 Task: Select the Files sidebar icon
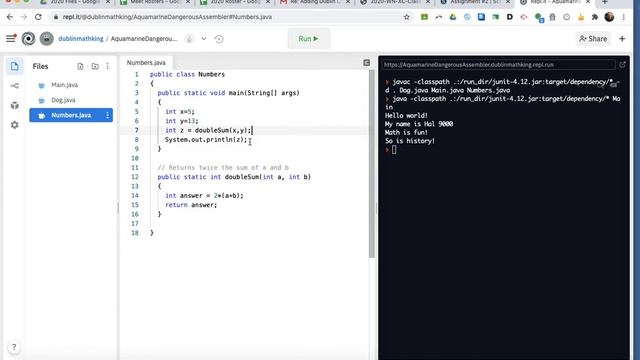point(15,66)
